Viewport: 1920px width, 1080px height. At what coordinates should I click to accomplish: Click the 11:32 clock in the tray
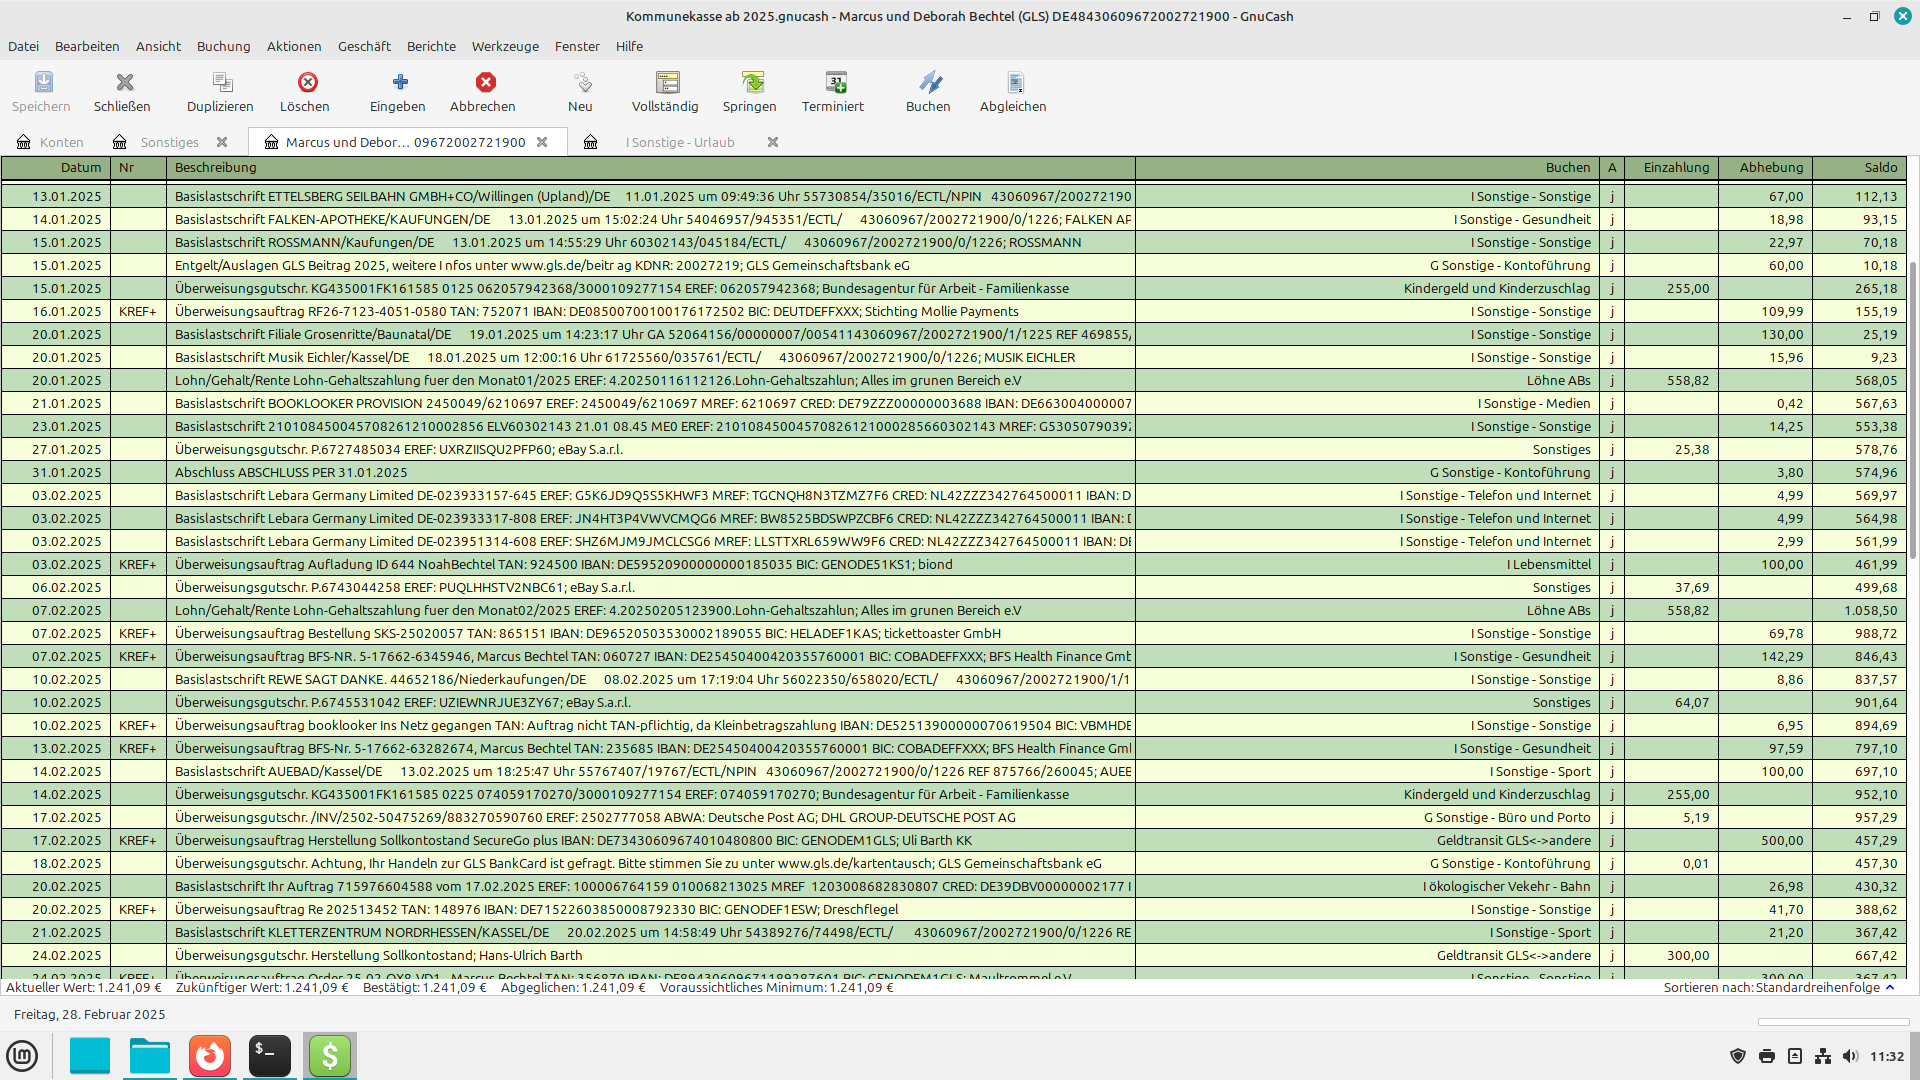pyautogui.click(x=1887, y=1056)
